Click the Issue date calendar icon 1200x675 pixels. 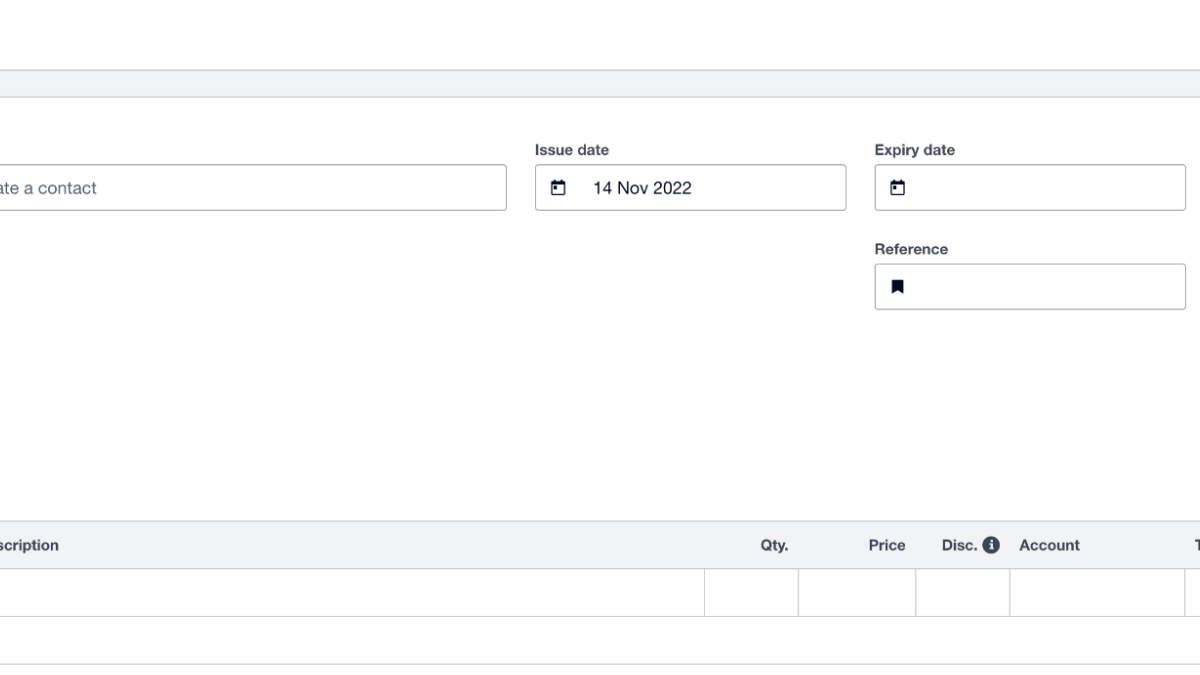coord(559,188)
